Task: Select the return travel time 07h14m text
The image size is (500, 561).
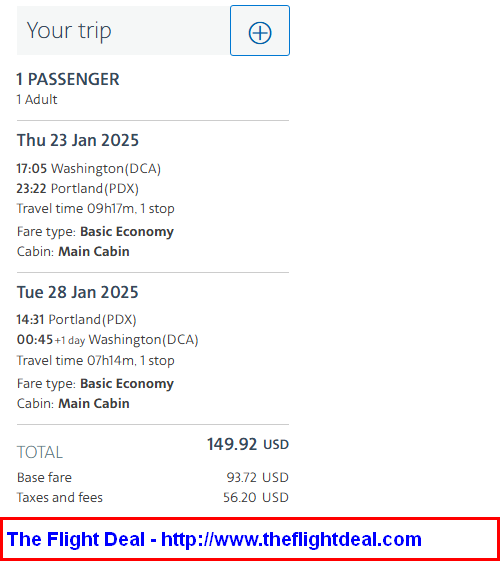Action: pyautogui.click(x=95, y=360)
